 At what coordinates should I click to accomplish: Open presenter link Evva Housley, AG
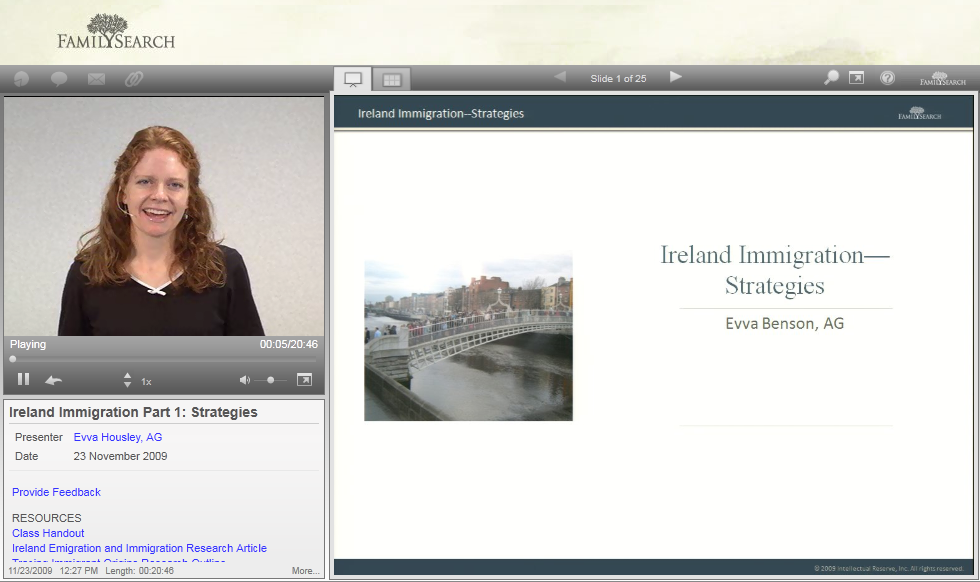click(x=117, y=437)
